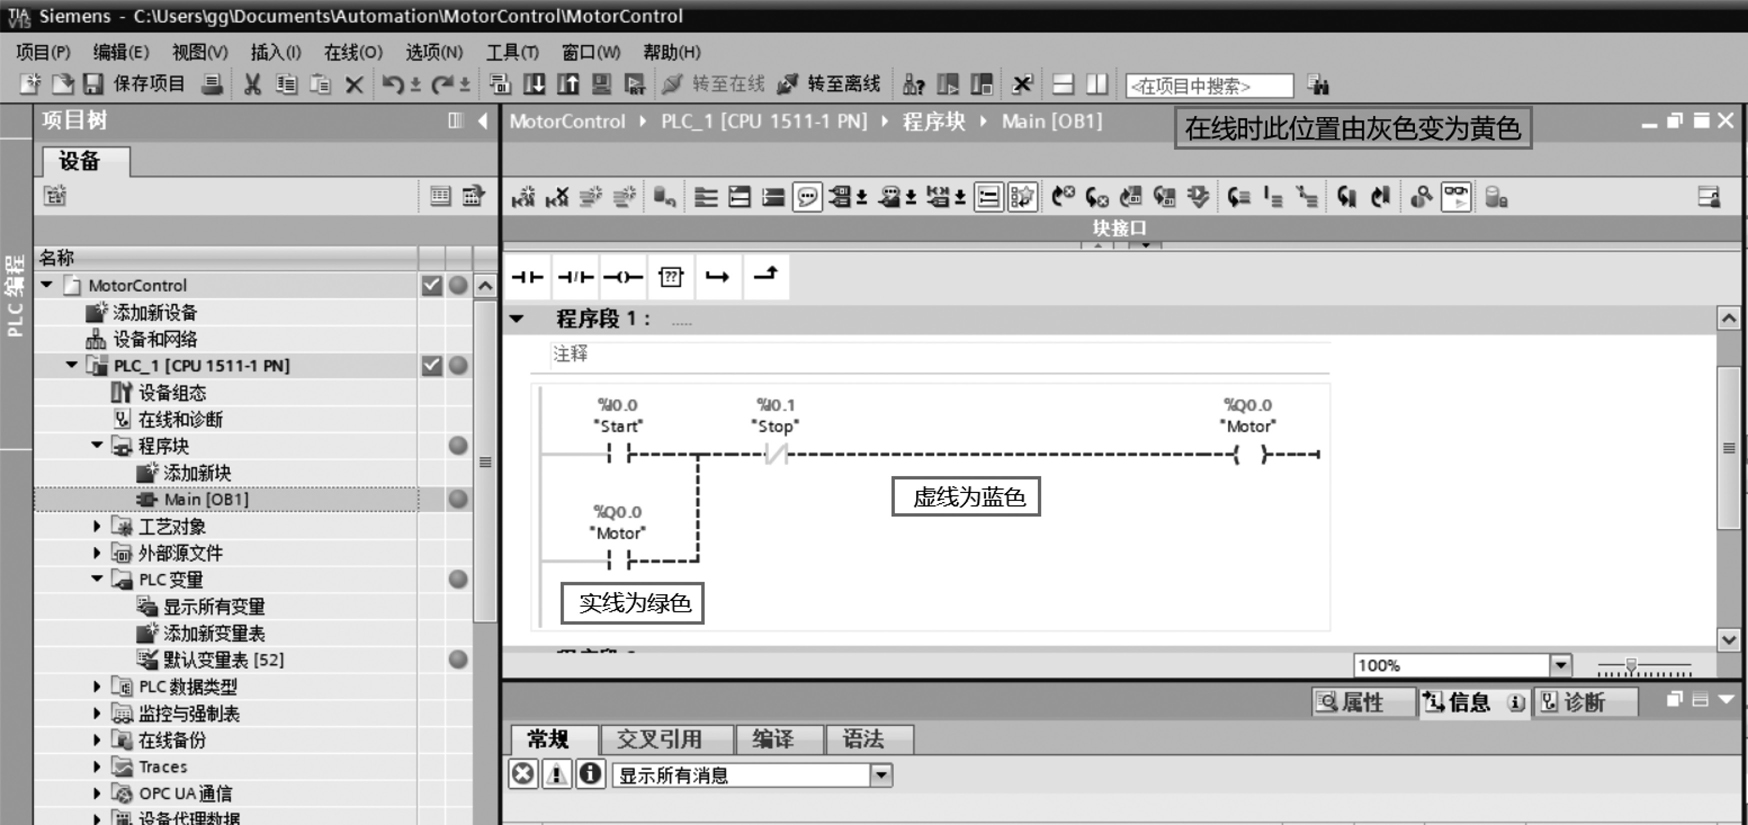Open the 编辑(E) menu

point(121,52)
